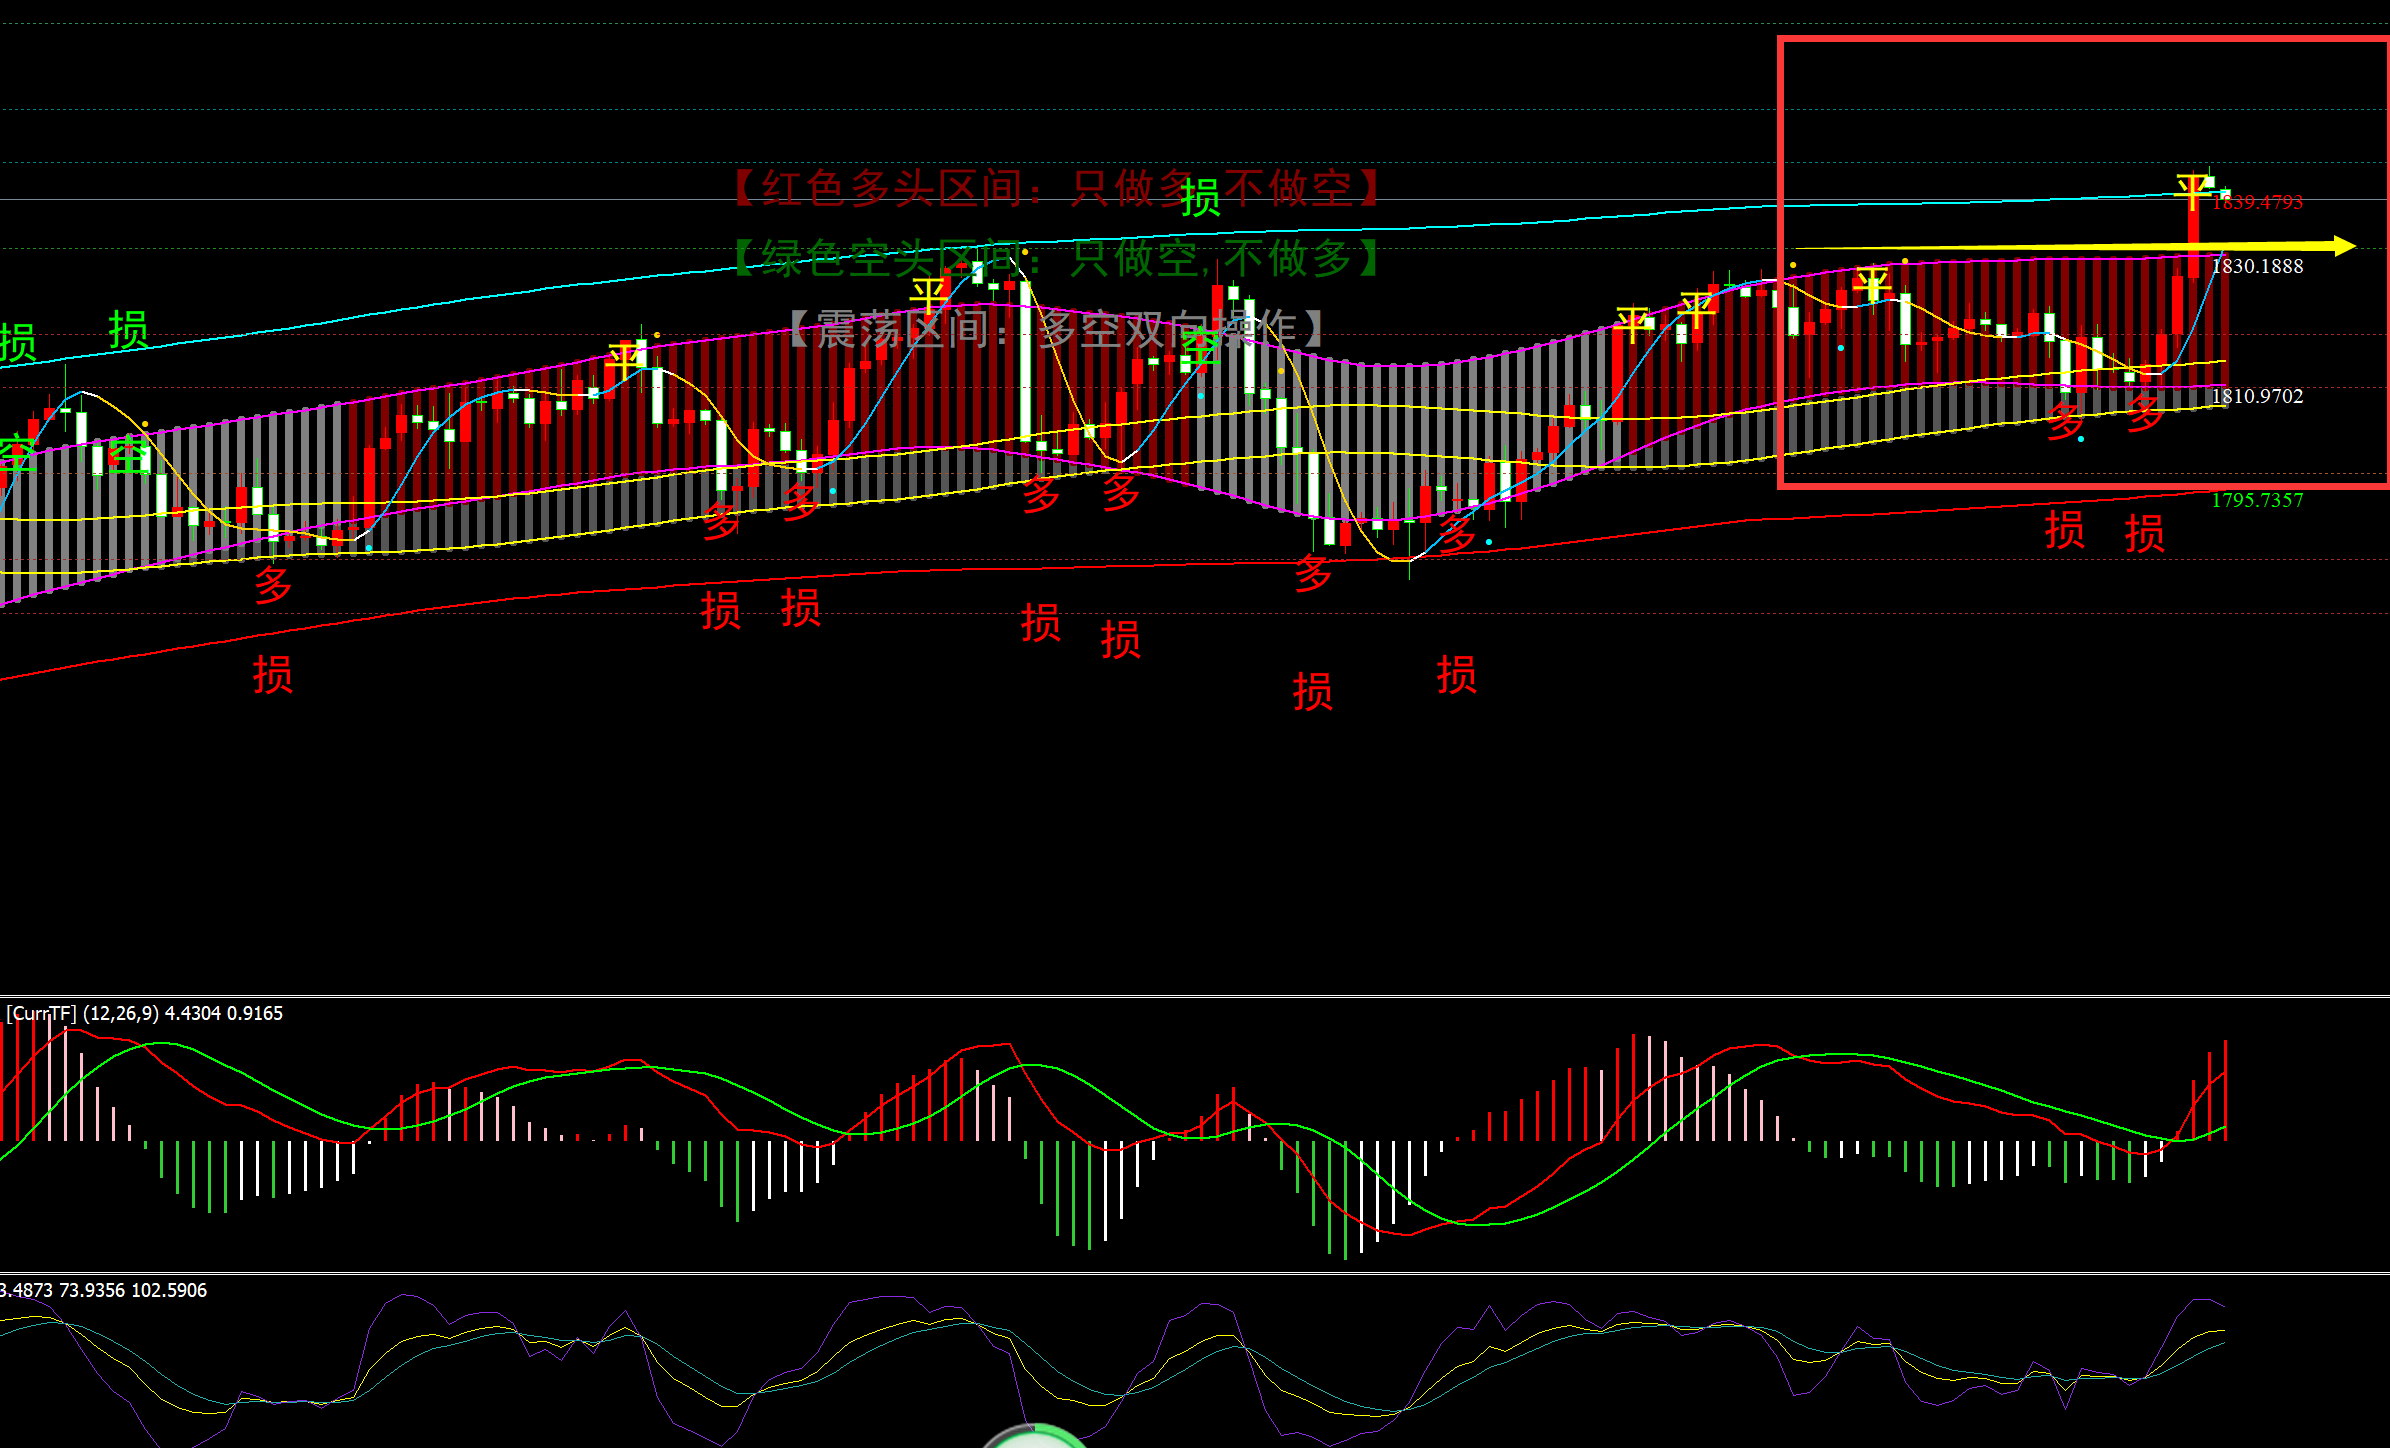This screenshot has width=2390, height=1448.
Task: Click the leftmost red 多 marker
Action: click(x=273, y=584)
